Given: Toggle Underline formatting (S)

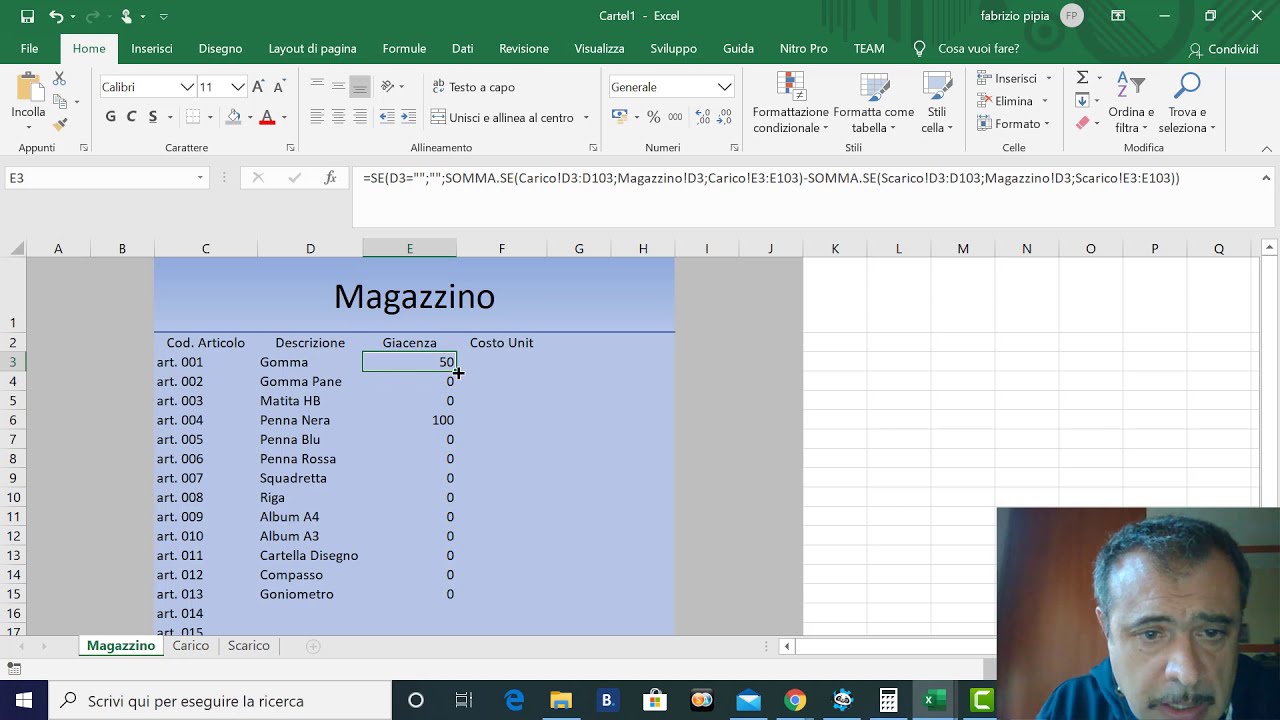Looking at the screenshot, I should pyautogui.click(x=152, y=117).
